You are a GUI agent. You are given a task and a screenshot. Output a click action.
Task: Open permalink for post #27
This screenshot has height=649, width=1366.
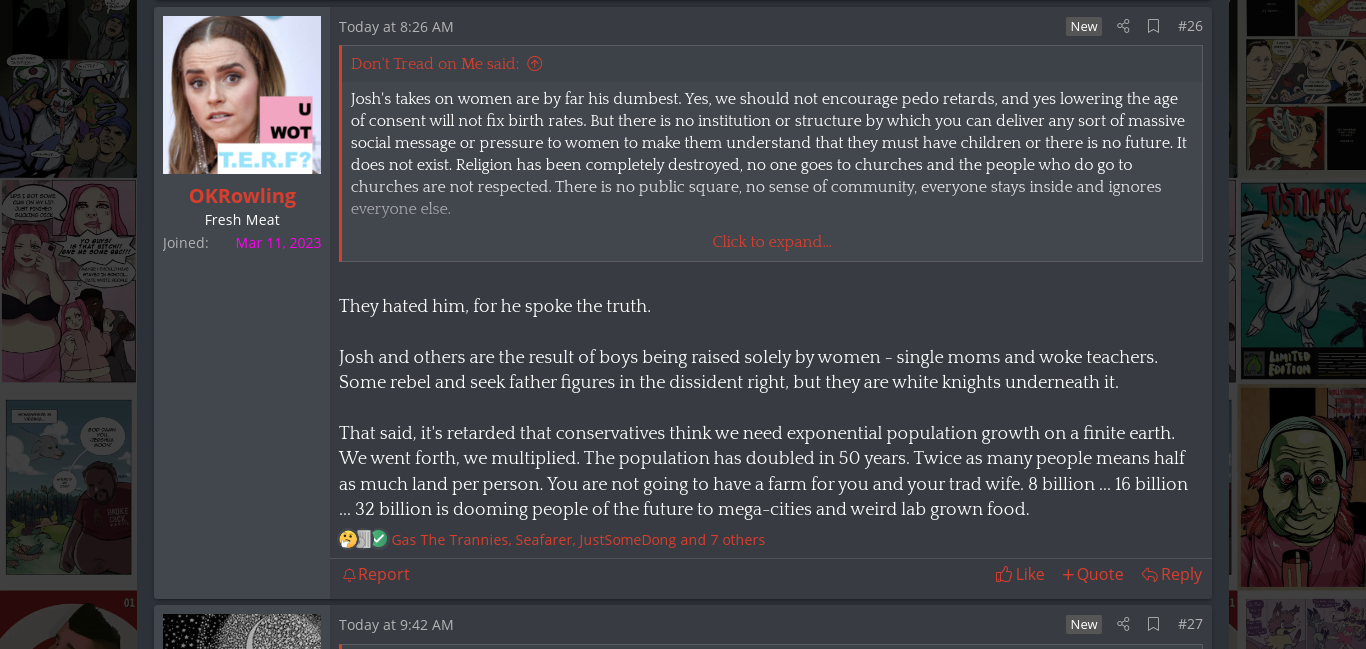point(1190,624)
